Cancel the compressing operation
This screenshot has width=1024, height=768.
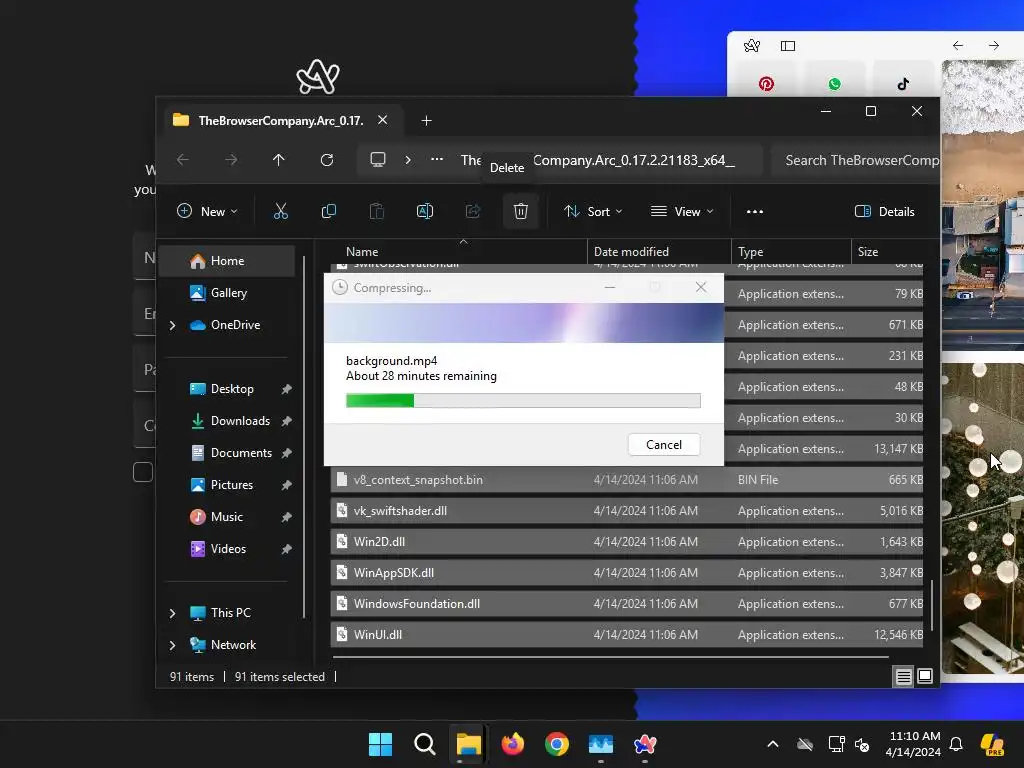[664, 445]
